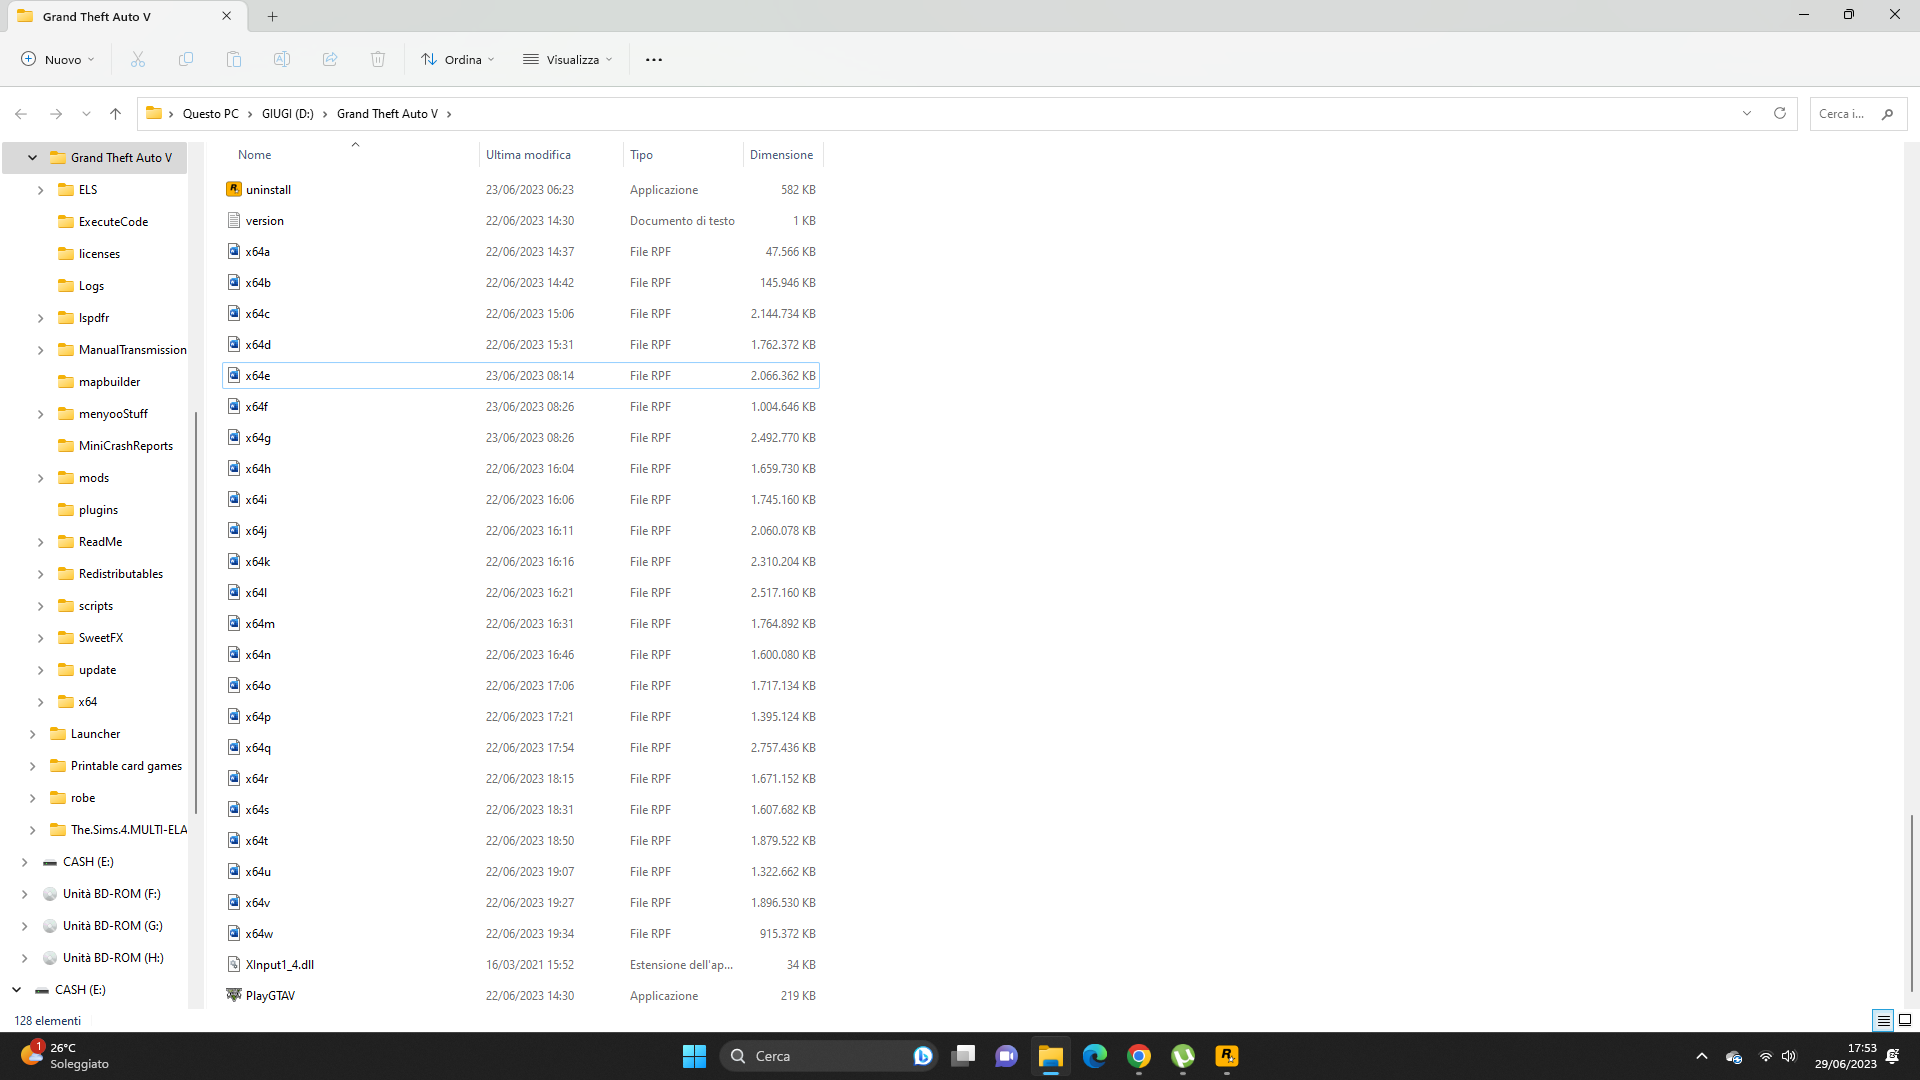Click the Rename icon in toolbar
1920x1080 pixels.
pyautogui.click(x=282, y=60)
